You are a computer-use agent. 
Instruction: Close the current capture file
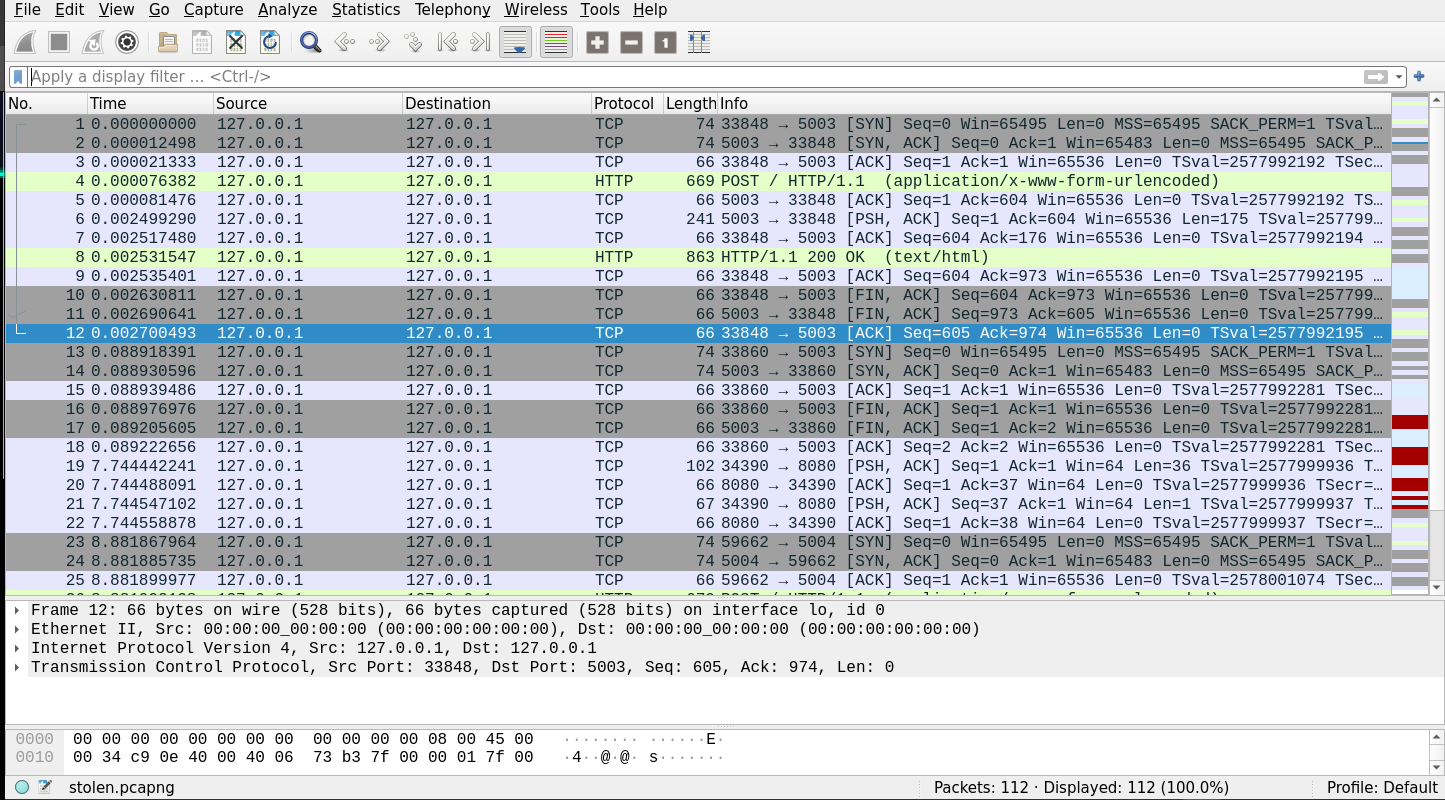pos(235,42)
